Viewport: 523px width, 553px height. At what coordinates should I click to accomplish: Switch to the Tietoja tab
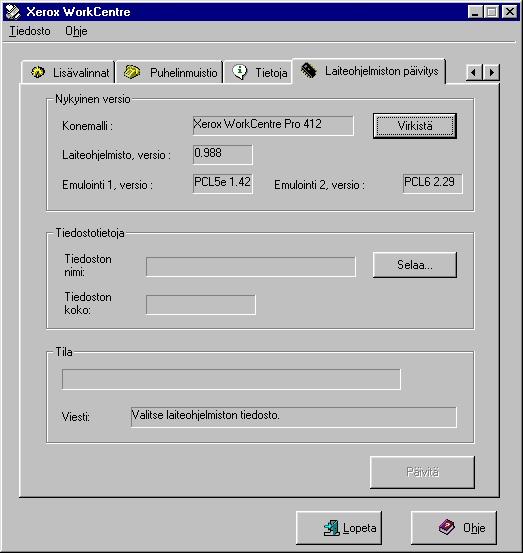pyautogui.click(x=258, y=72)
